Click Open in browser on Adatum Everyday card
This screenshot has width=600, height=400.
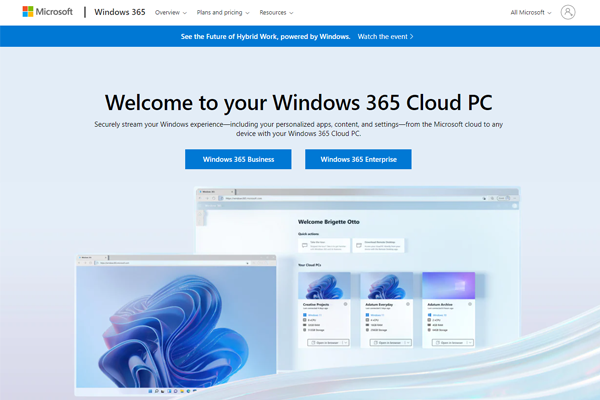click(x=391, y=343)
